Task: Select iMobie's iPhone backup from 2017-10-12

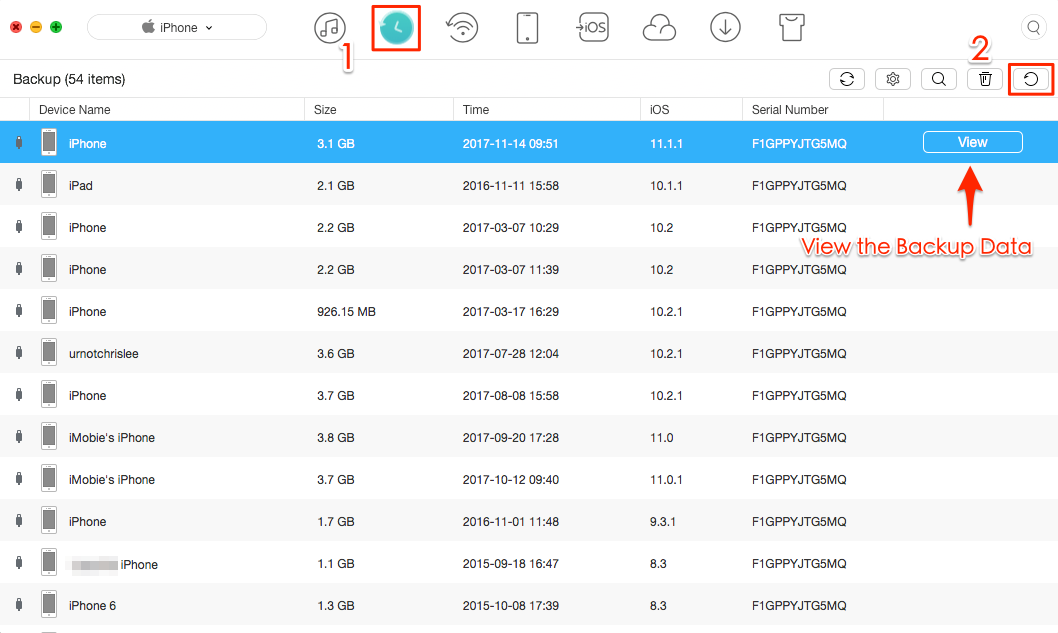Action: coord(111,480)
